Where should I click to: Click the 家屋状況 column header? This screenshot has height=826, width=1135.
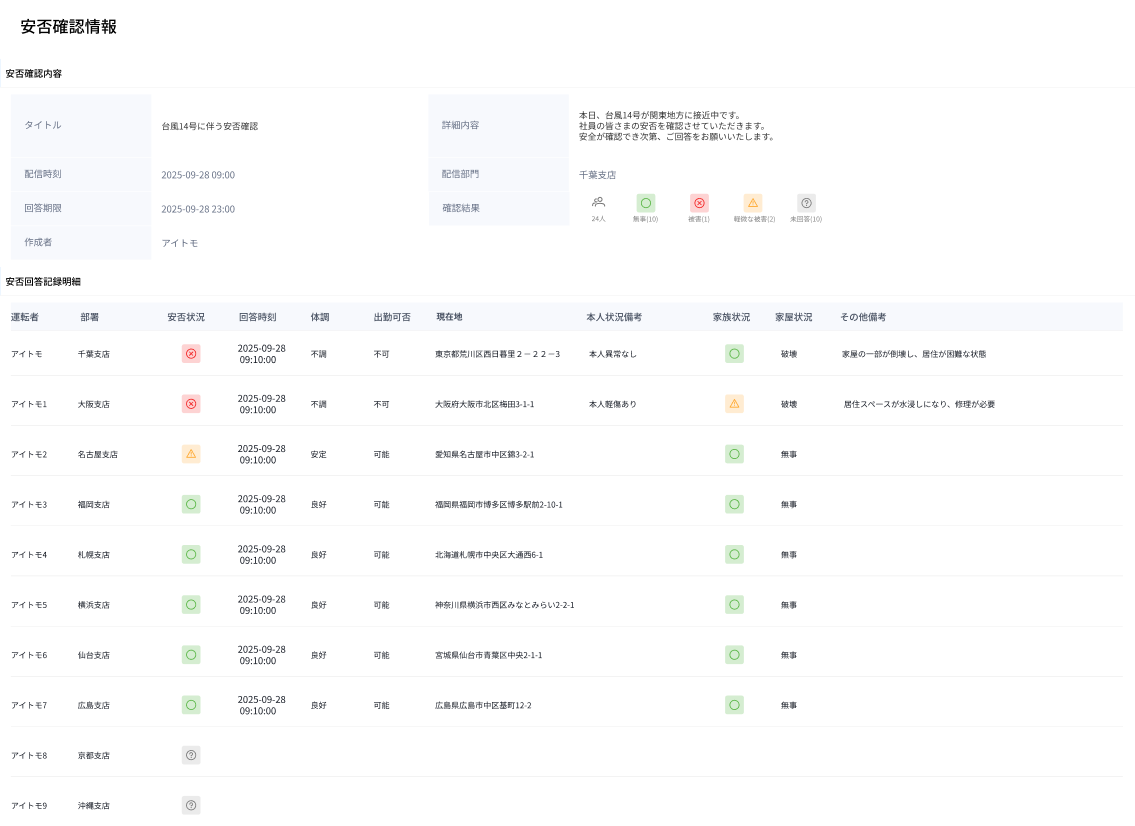pos(793,317)
